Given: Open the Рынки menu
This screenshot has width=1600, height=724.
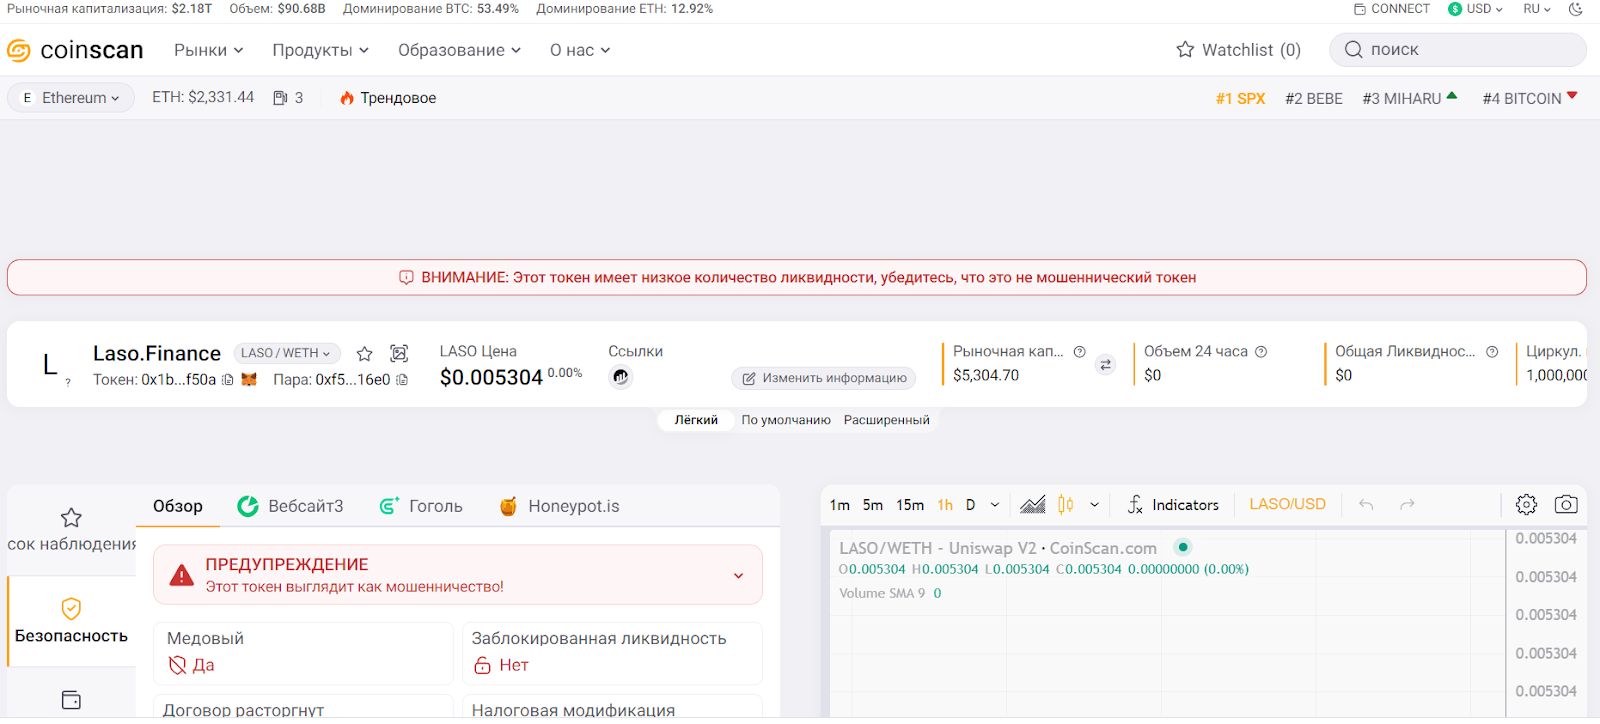Looking at the screenshot, I should [208, 50].
